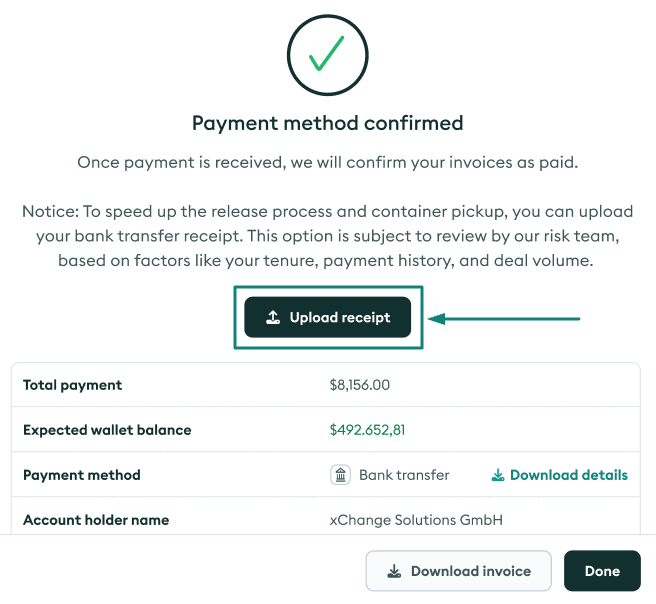The width and height of the screenshot is (656, 604).
Task: Click the Expected wallet balance label
Action: [107, 430]
